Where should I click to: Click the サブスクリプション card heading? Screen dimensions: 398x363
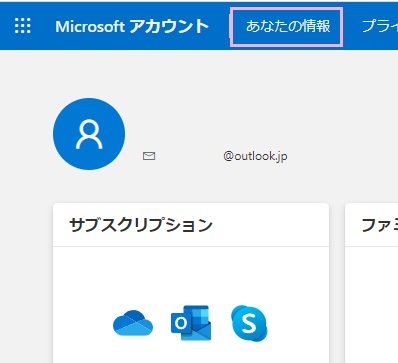coord(141,225)
